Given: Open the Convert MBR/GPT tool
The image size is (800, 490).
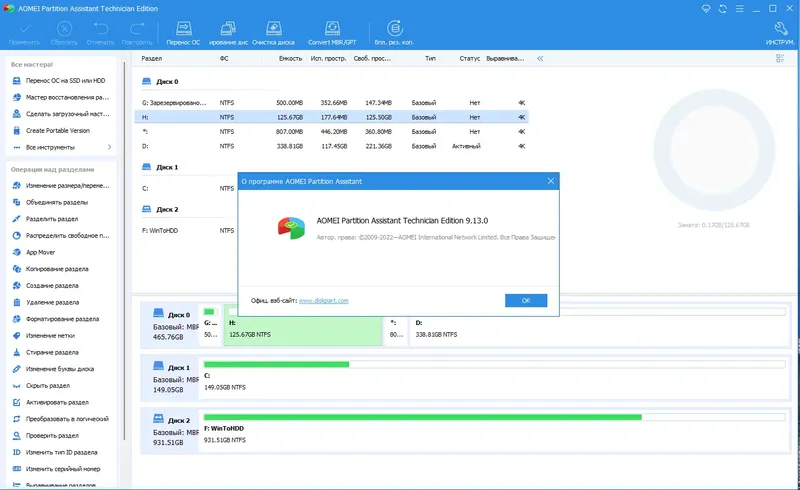Looking at the screenshot, I should [x=332, y=33].
